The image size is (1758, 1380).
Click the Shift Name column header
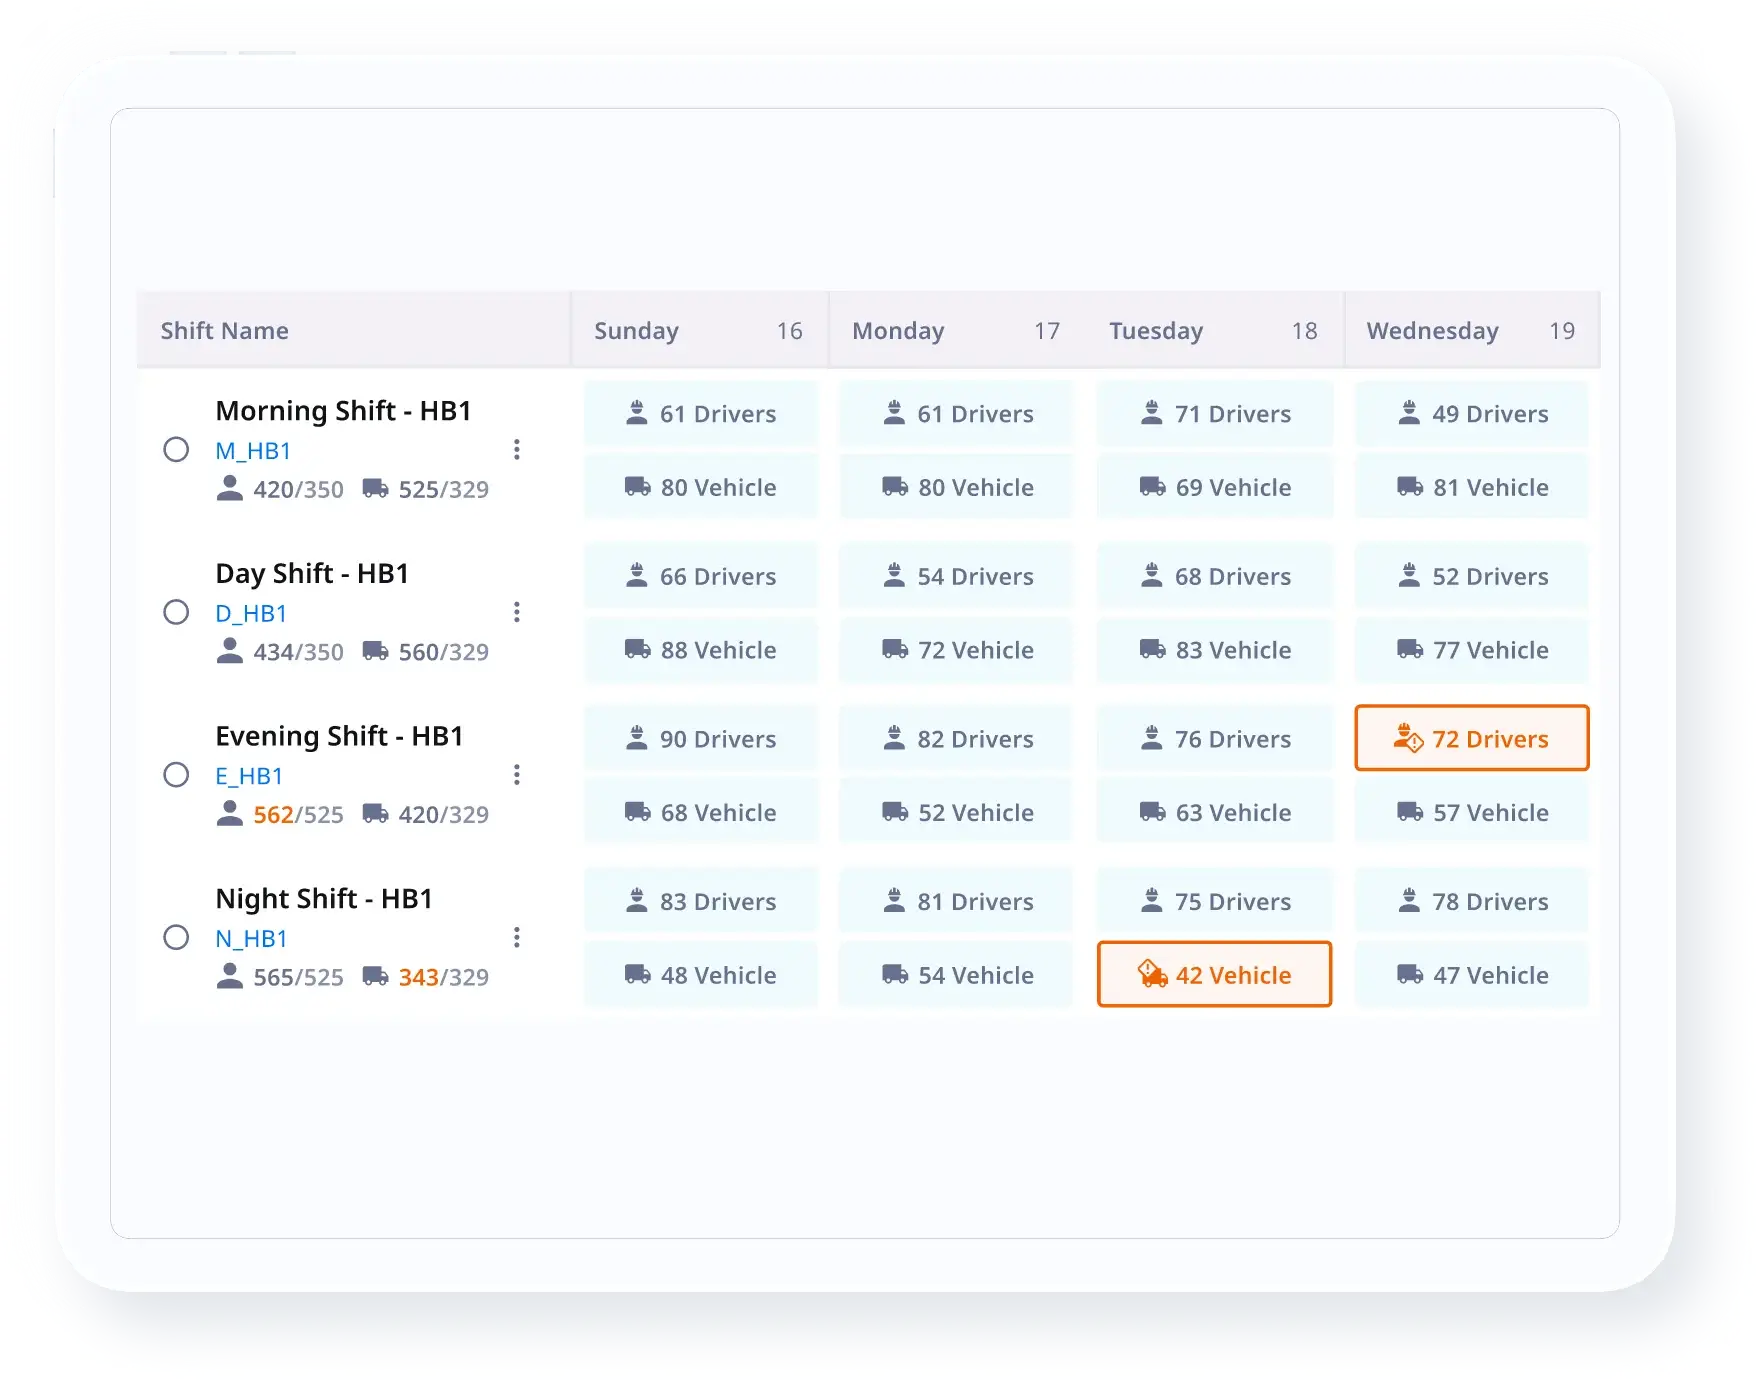(x=225, y=331)
